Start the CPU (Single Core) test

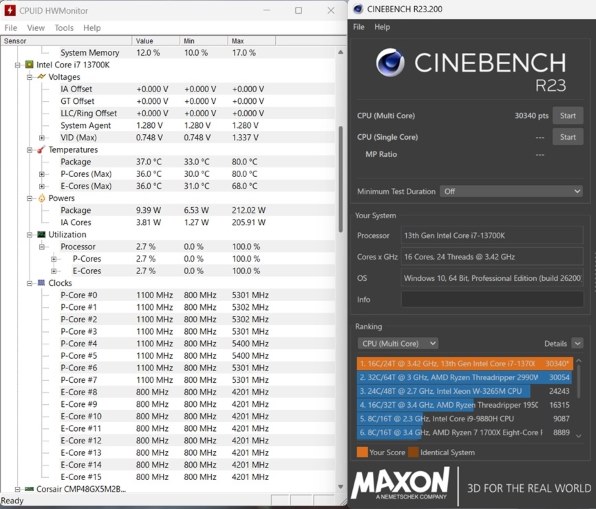pyautogui.click(x=568, y=137)
